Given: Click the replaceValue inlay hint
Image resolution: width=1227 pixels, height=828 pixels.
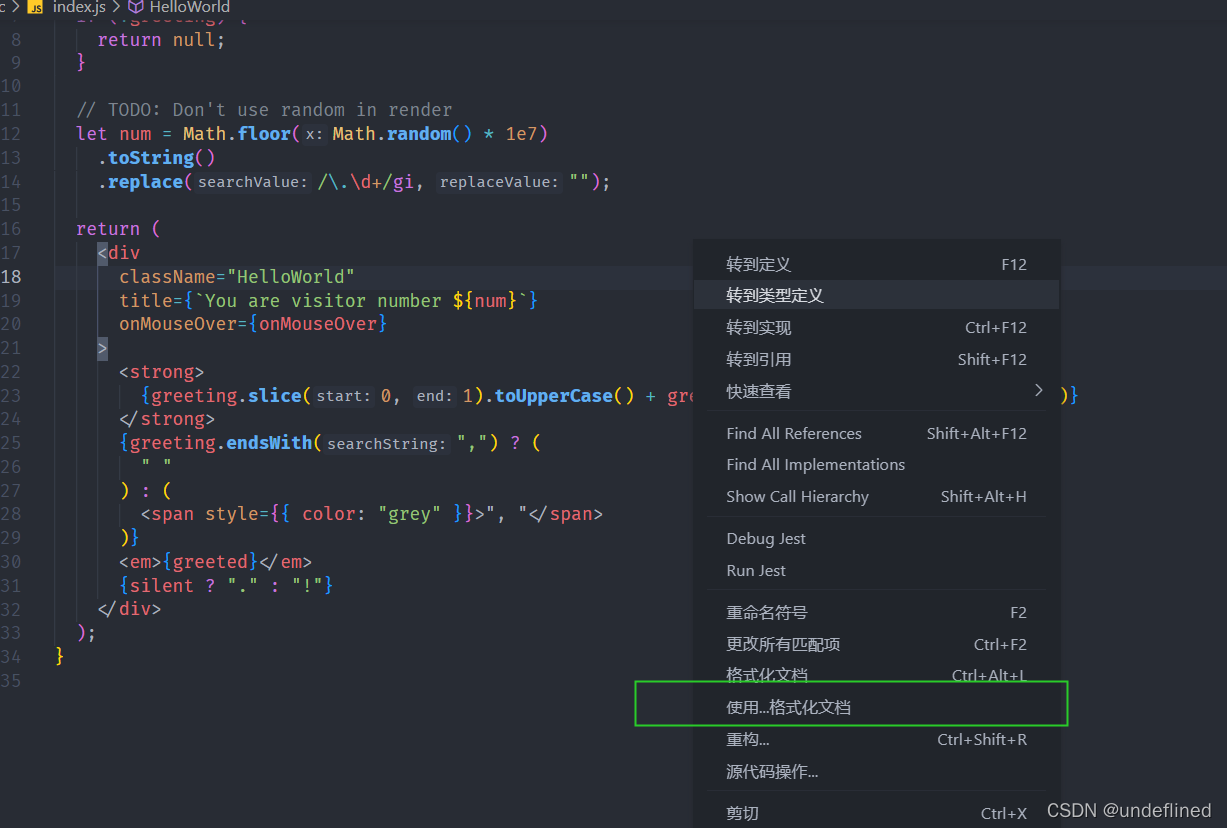Looking at the screenshot, I should 499,182.
